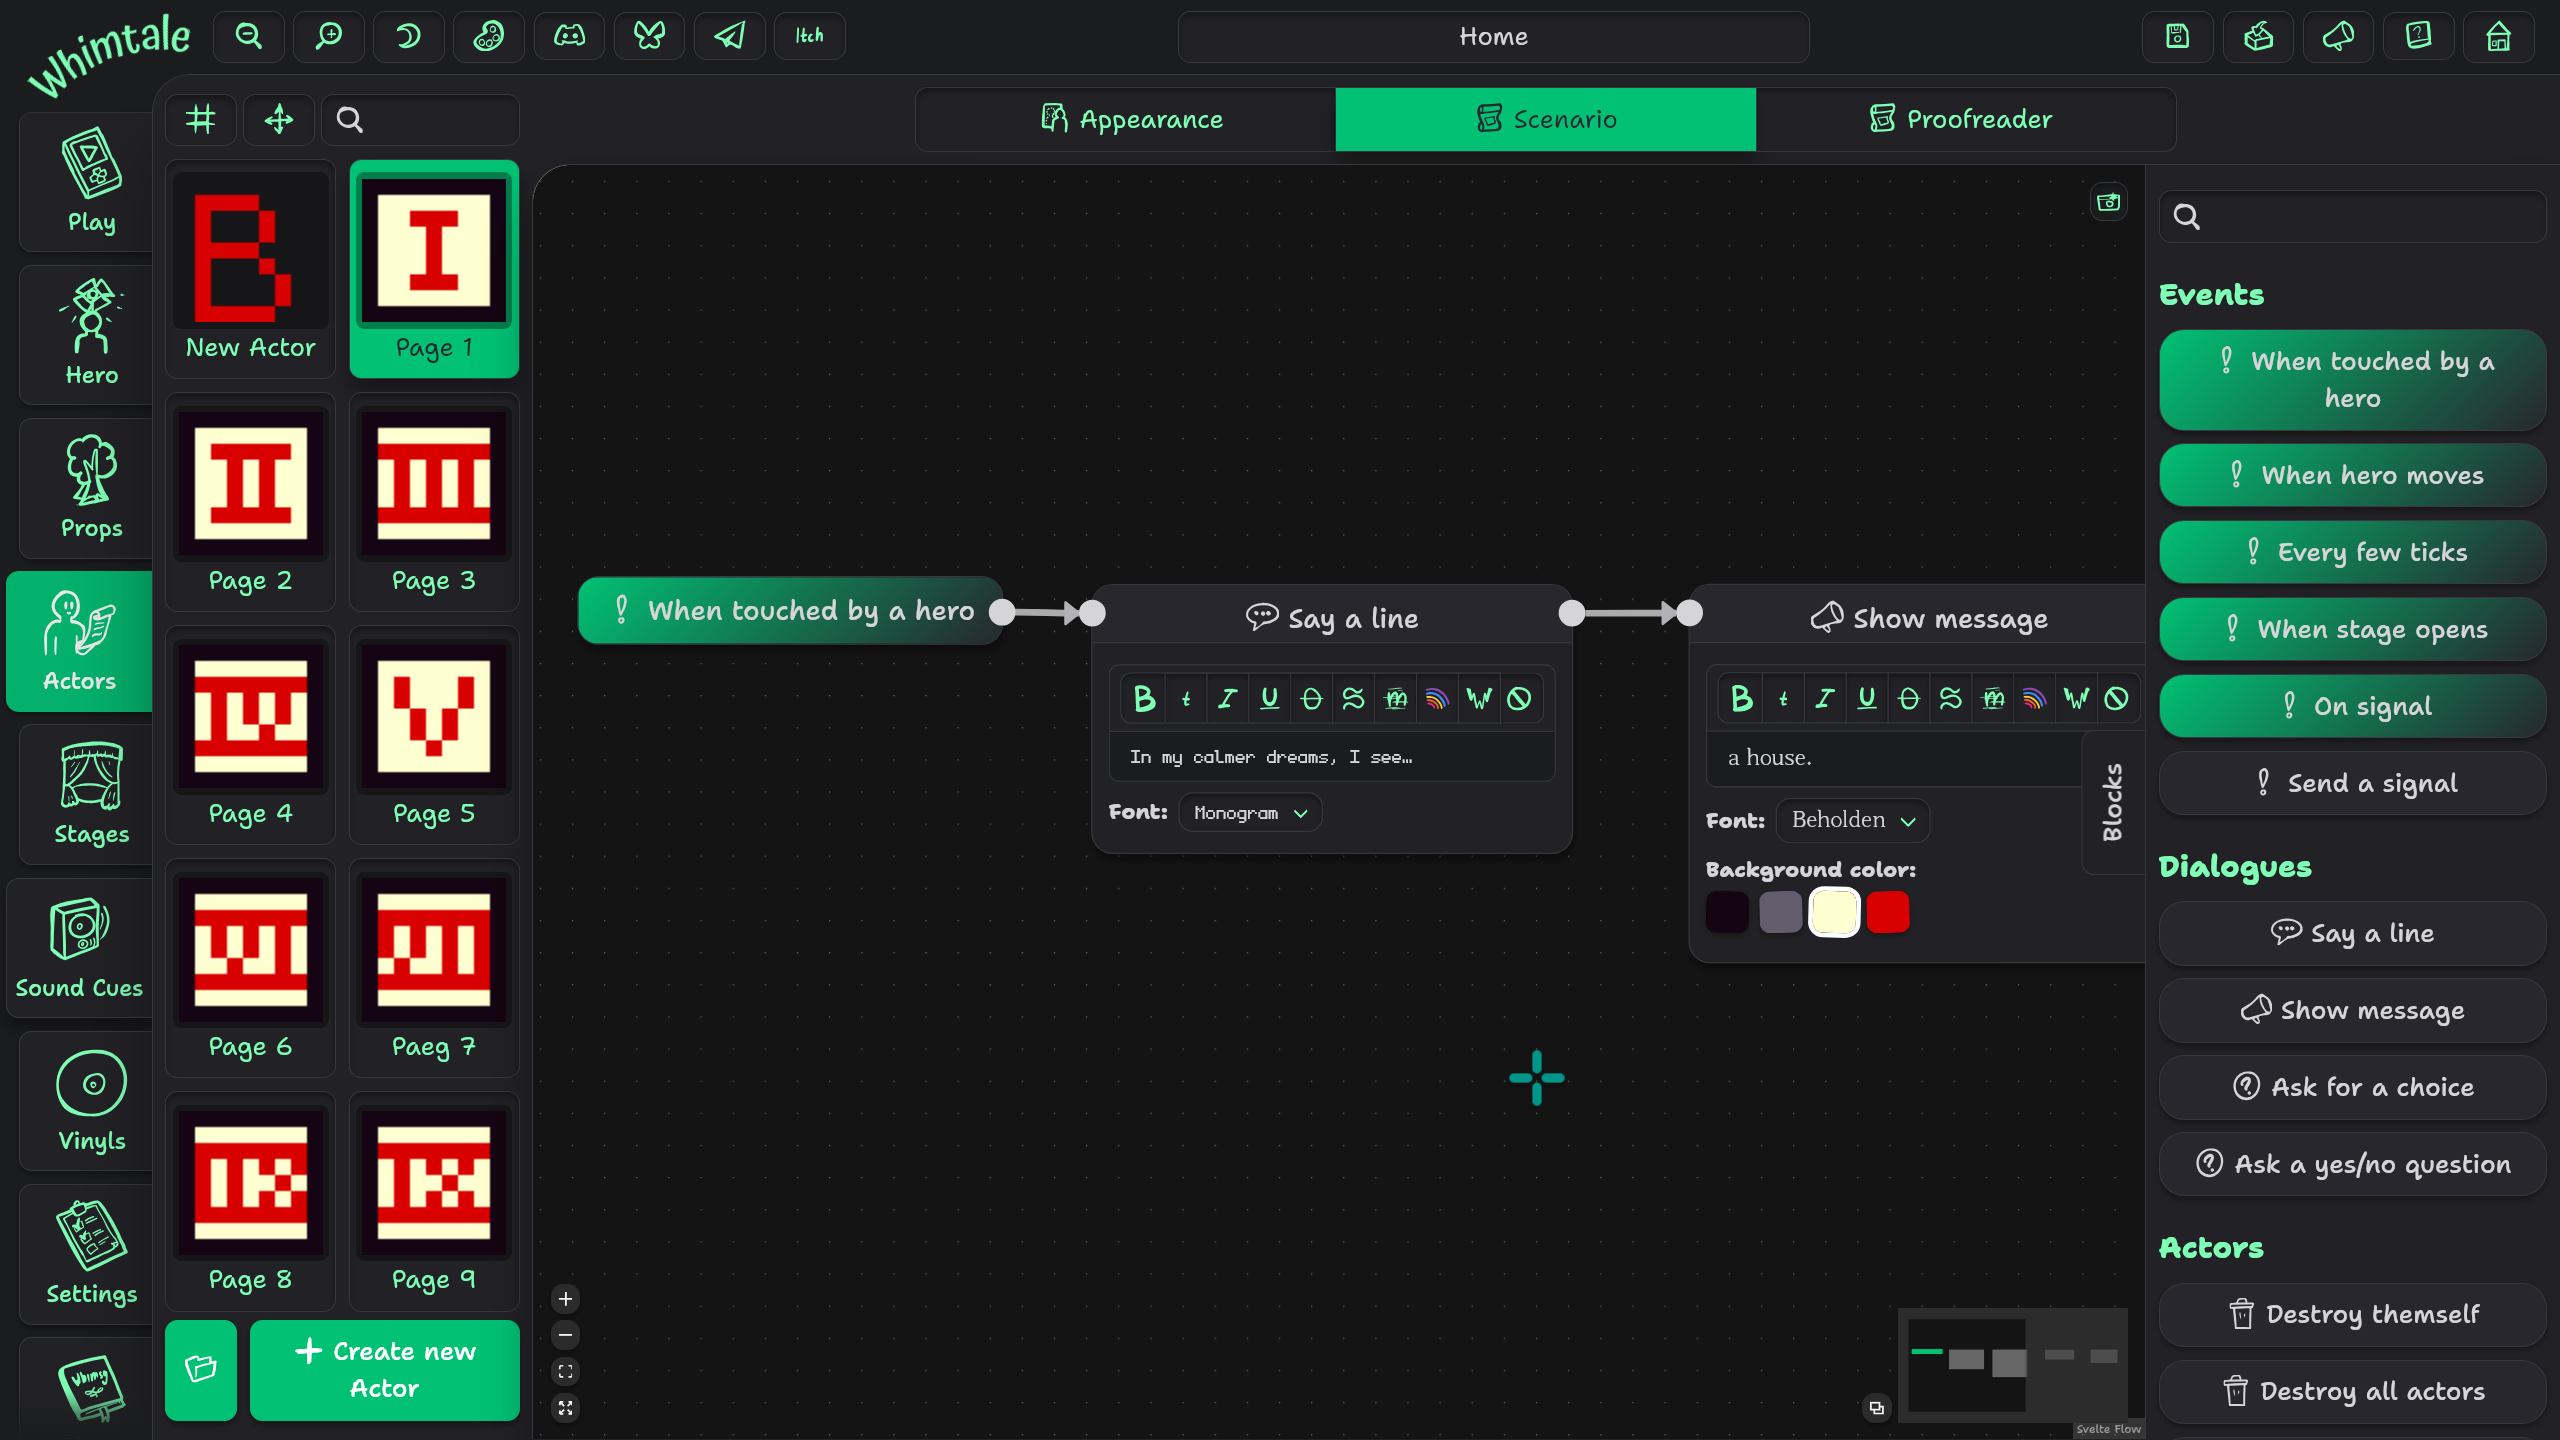Open the Sound Cues sidebar section
Image resolution: width=2560 pixels, height=1440 pixels.
point(79,948)
